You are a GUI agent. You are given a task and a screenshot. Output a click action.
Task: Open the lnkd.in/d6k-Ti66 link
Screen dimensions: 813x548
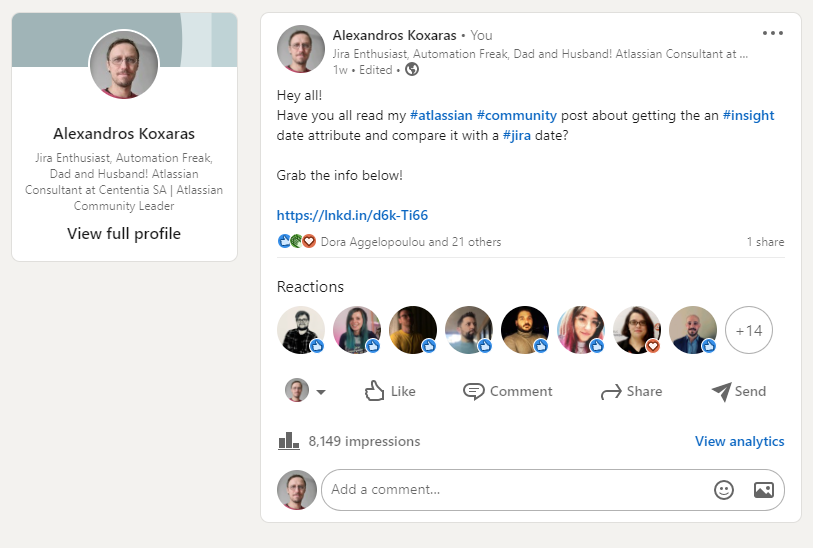[x=352, y=215]
